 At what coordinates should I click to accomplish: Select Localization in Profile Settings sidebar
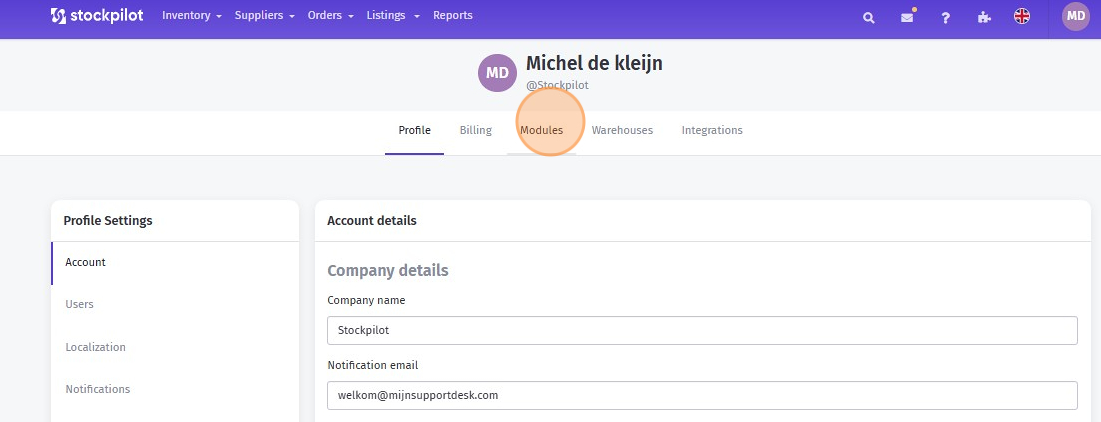click(x=96, y=347)
